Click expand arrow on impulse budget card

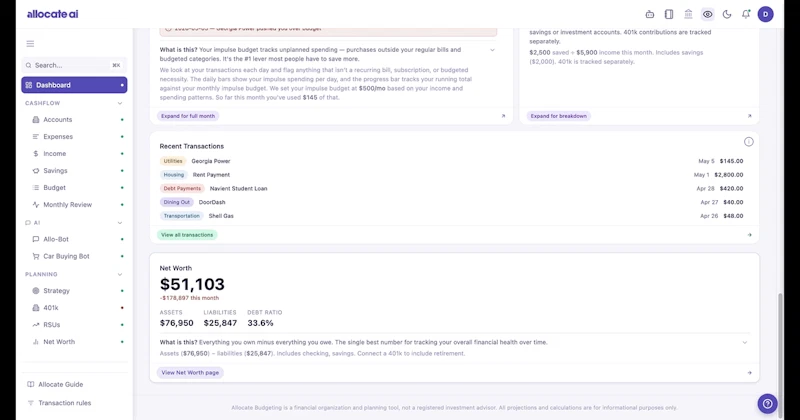tap(503, 116)
